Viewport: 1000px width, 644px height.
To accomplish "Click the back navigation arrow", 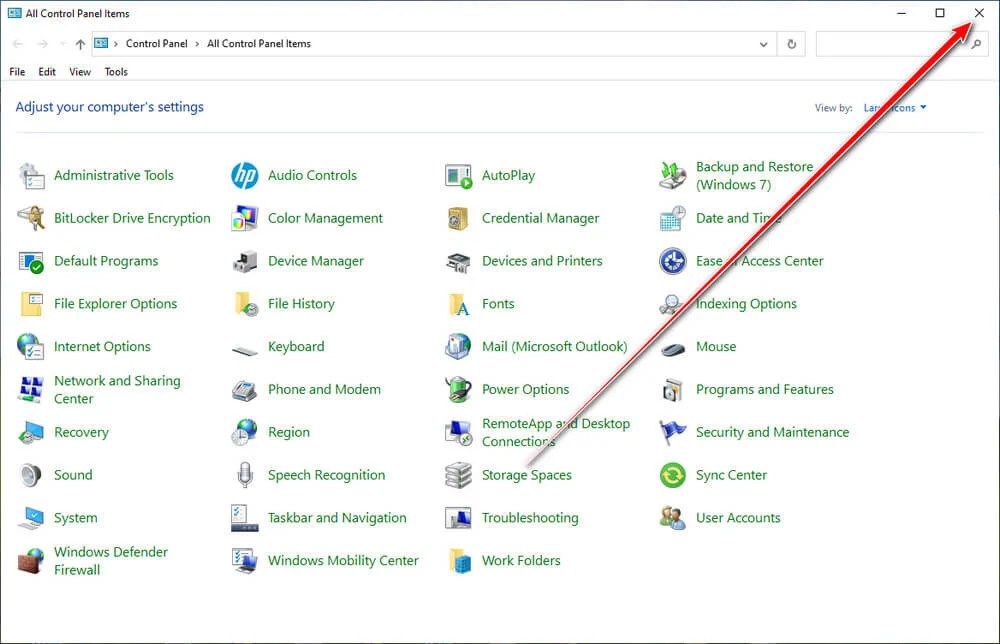I will tap(16, 43).
